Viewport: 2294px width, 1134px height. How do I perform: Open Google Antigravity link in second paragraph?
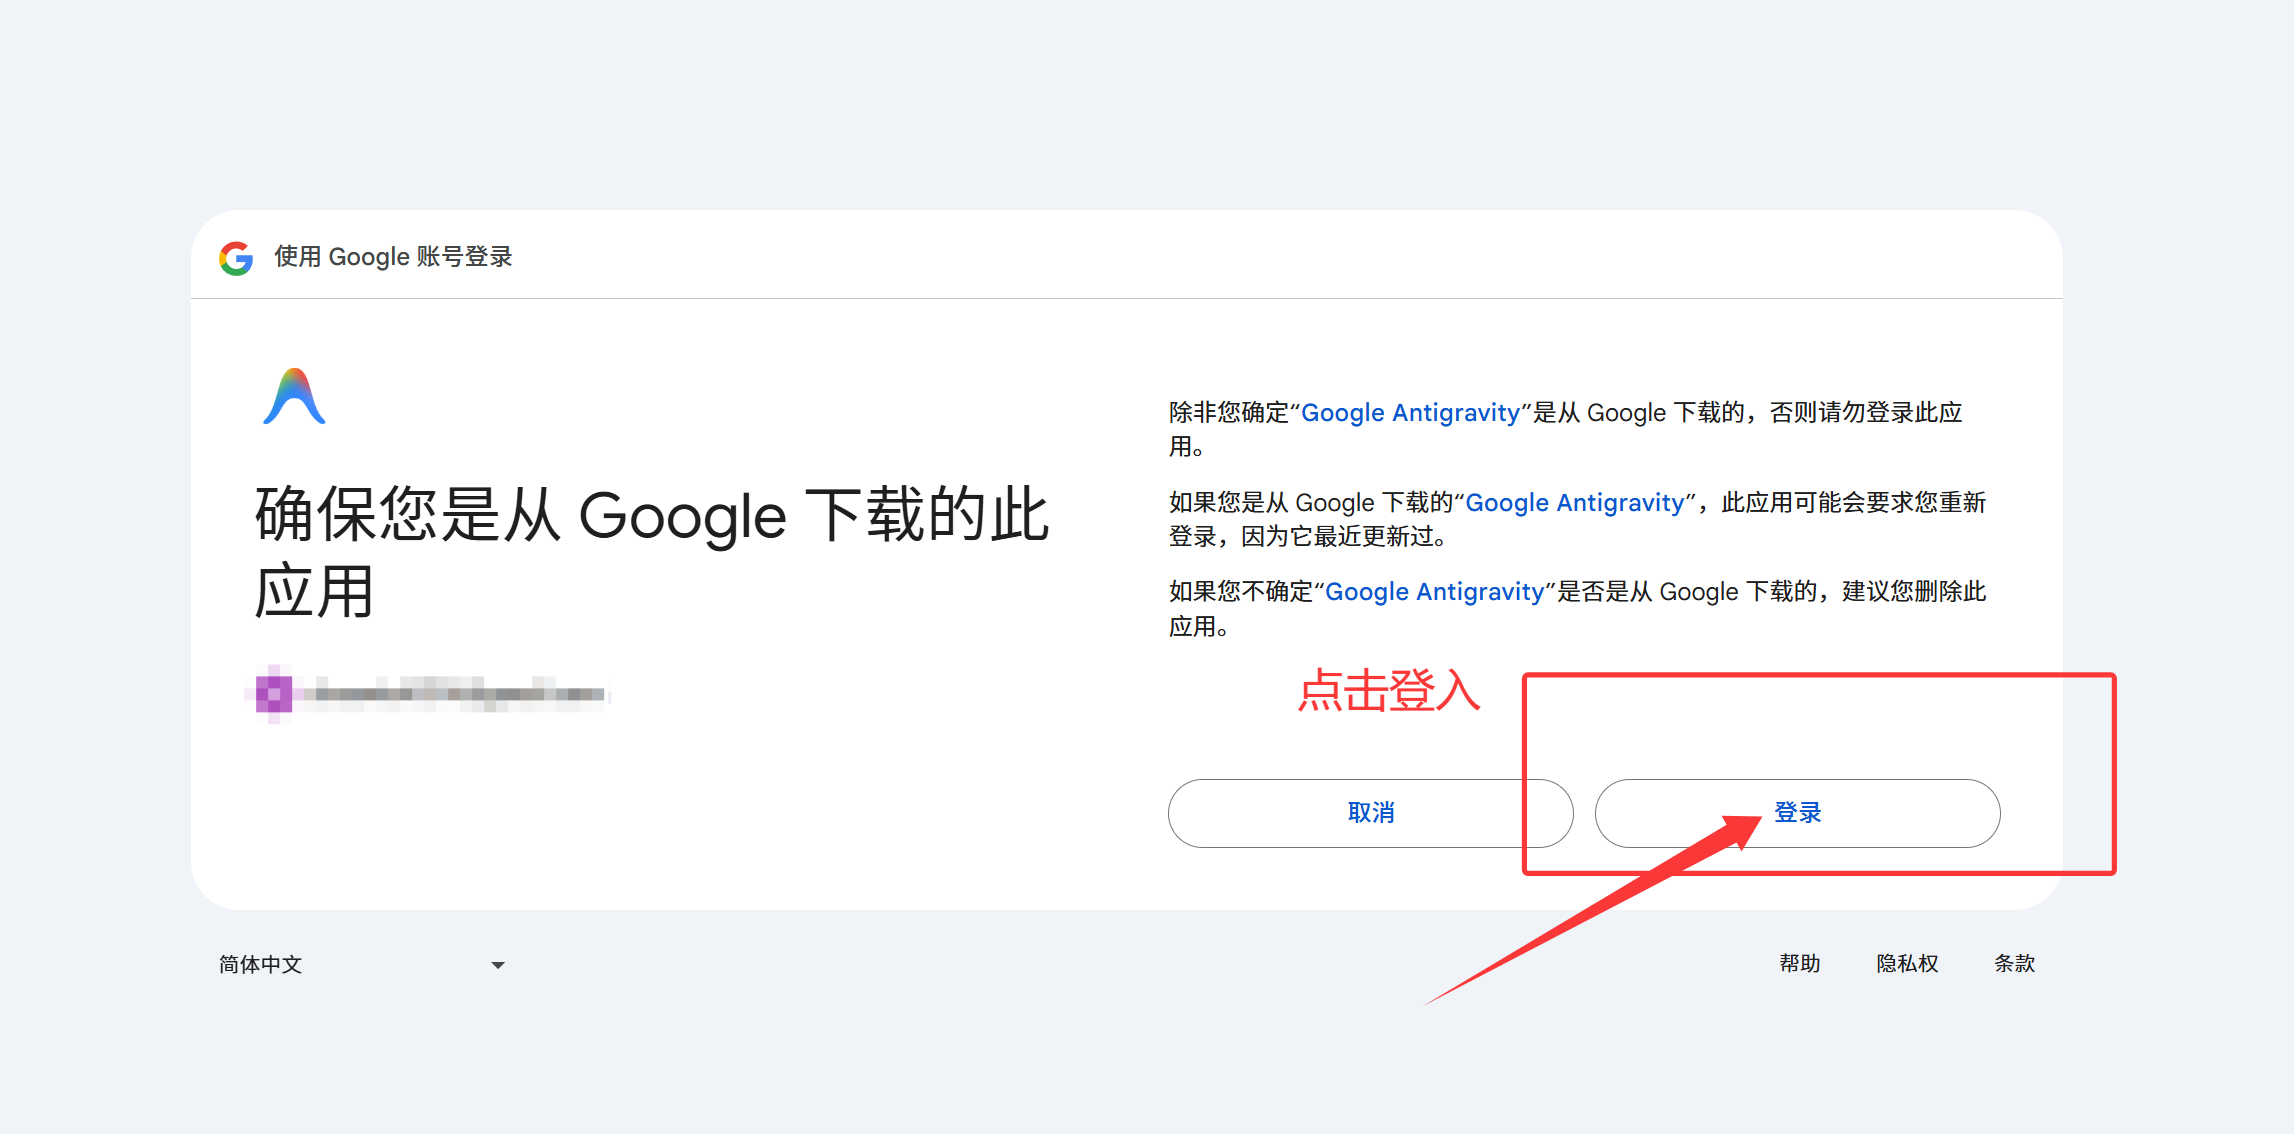click(x=1574, y=503)
